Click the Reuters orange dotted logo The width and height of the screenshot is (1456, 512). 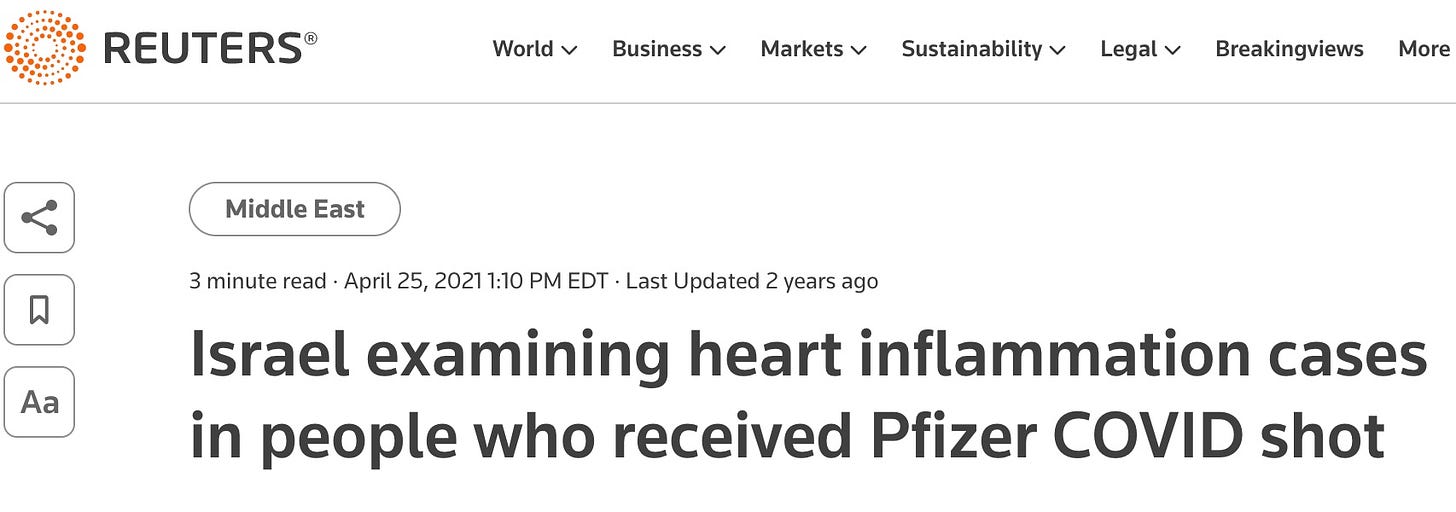click(x=47, y=48)
